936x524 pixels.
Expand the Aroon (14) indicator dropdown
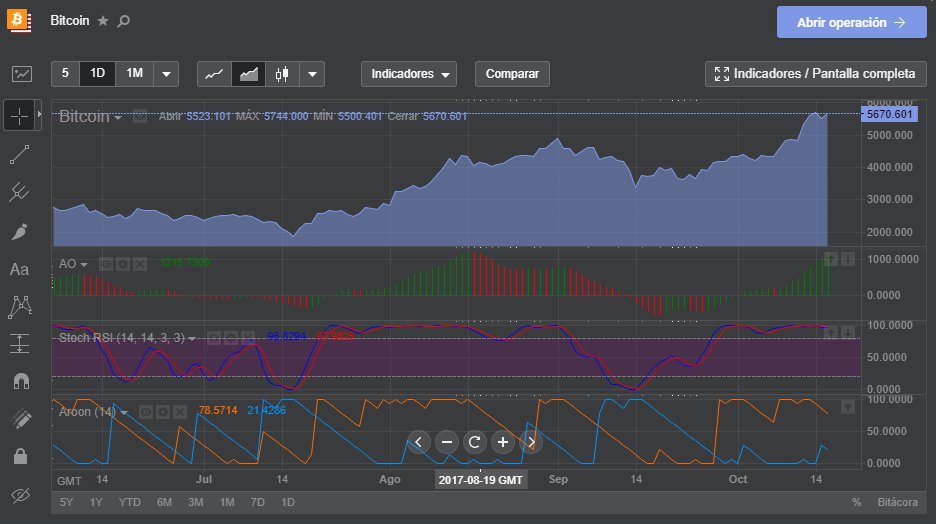point(124,412)
